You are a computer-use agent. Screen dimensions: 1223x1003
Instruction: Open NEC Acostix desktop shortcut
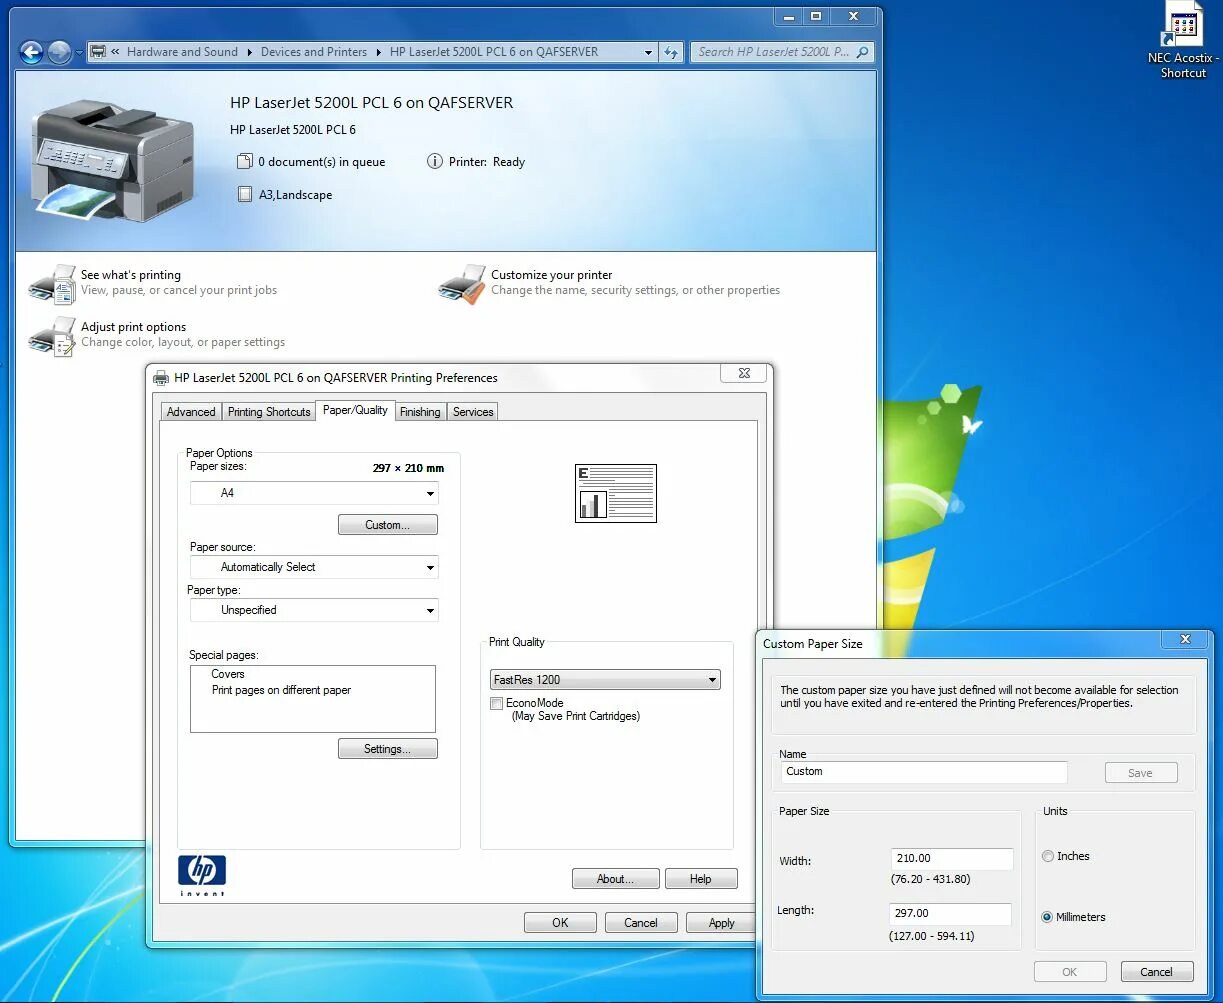click(x=1183, y=41)
